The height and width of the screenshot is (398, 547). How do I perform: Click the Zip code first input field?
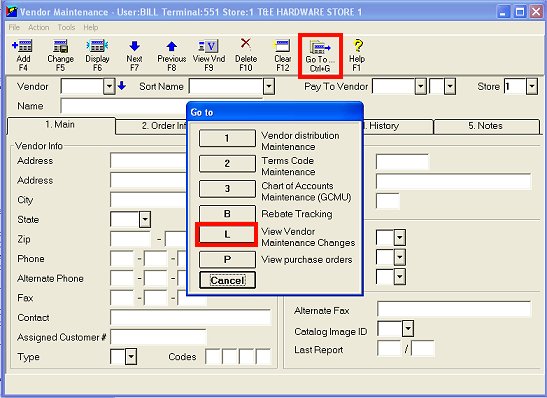[130, 239]
